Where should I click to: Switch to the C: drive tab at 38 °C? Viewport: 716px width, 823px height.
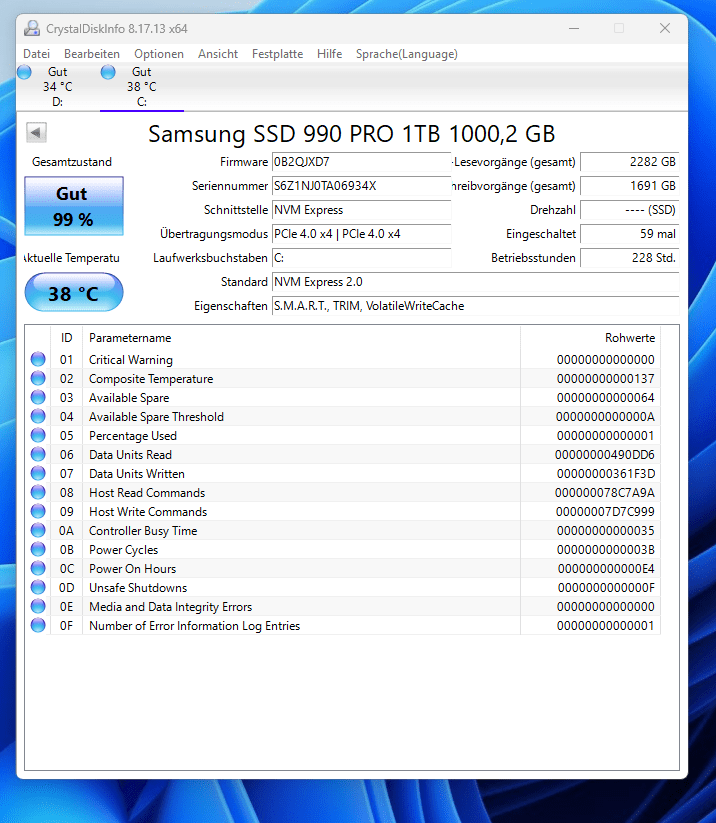[x=142, y=87]
